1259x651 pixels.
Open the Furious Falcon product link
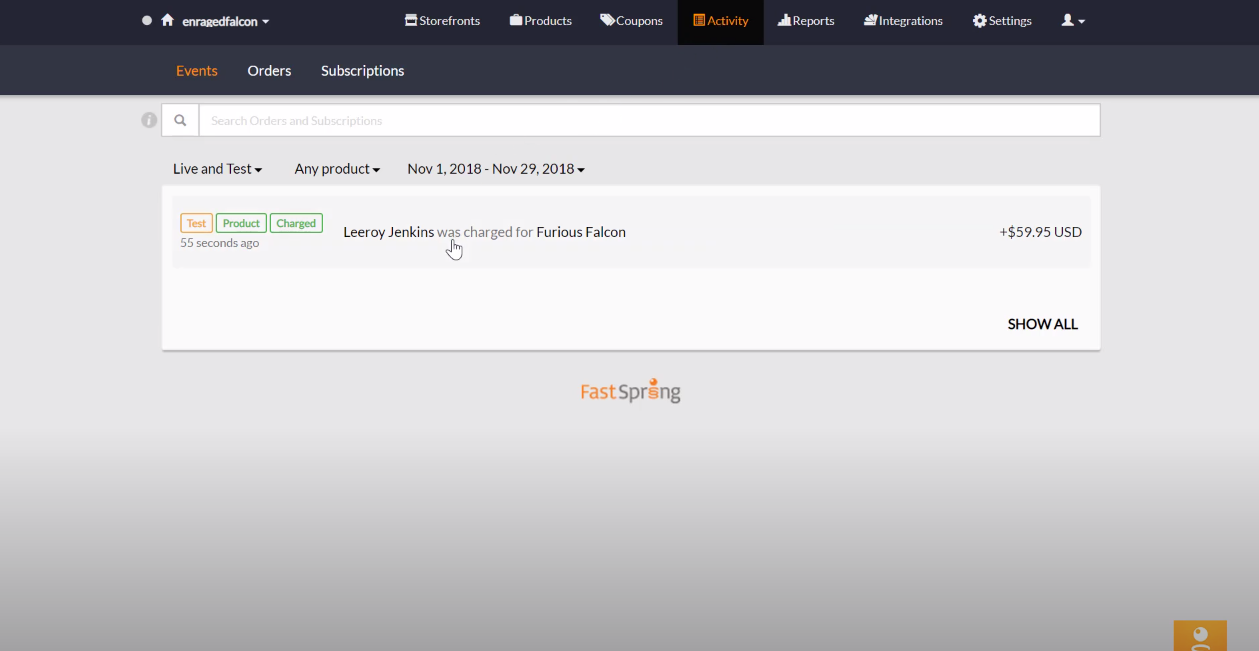pyautogui.click(x=581, y=232)
